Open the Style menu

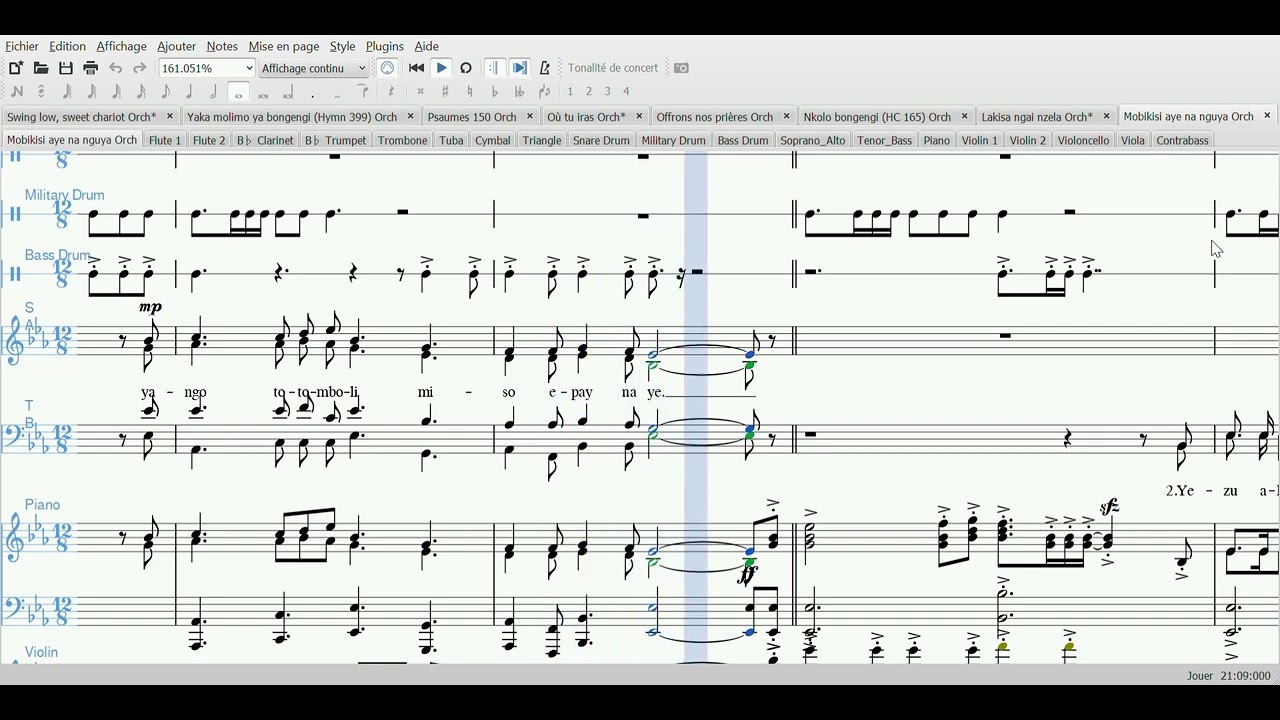pyautogui.click(x=342, y=46)
